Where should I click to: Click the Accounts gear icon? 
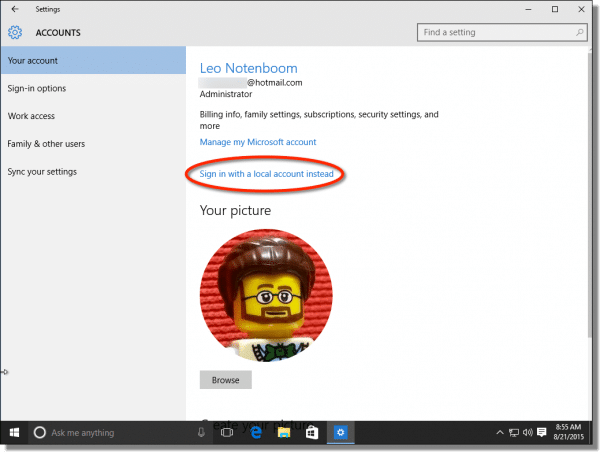(x=15, y=33)
